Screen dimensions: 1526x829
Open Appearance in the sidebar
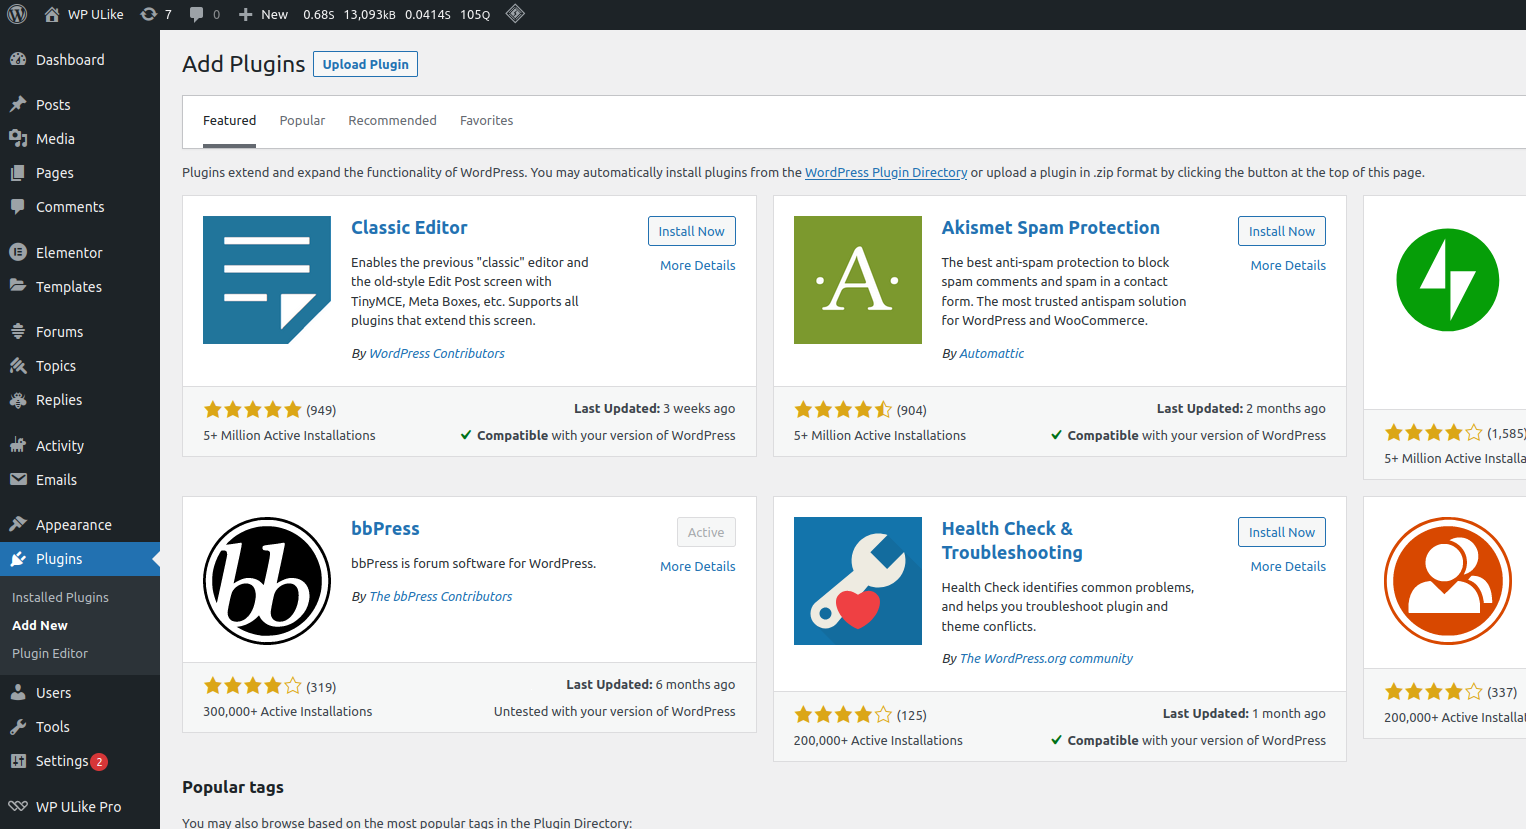click(x=80, y=524)
